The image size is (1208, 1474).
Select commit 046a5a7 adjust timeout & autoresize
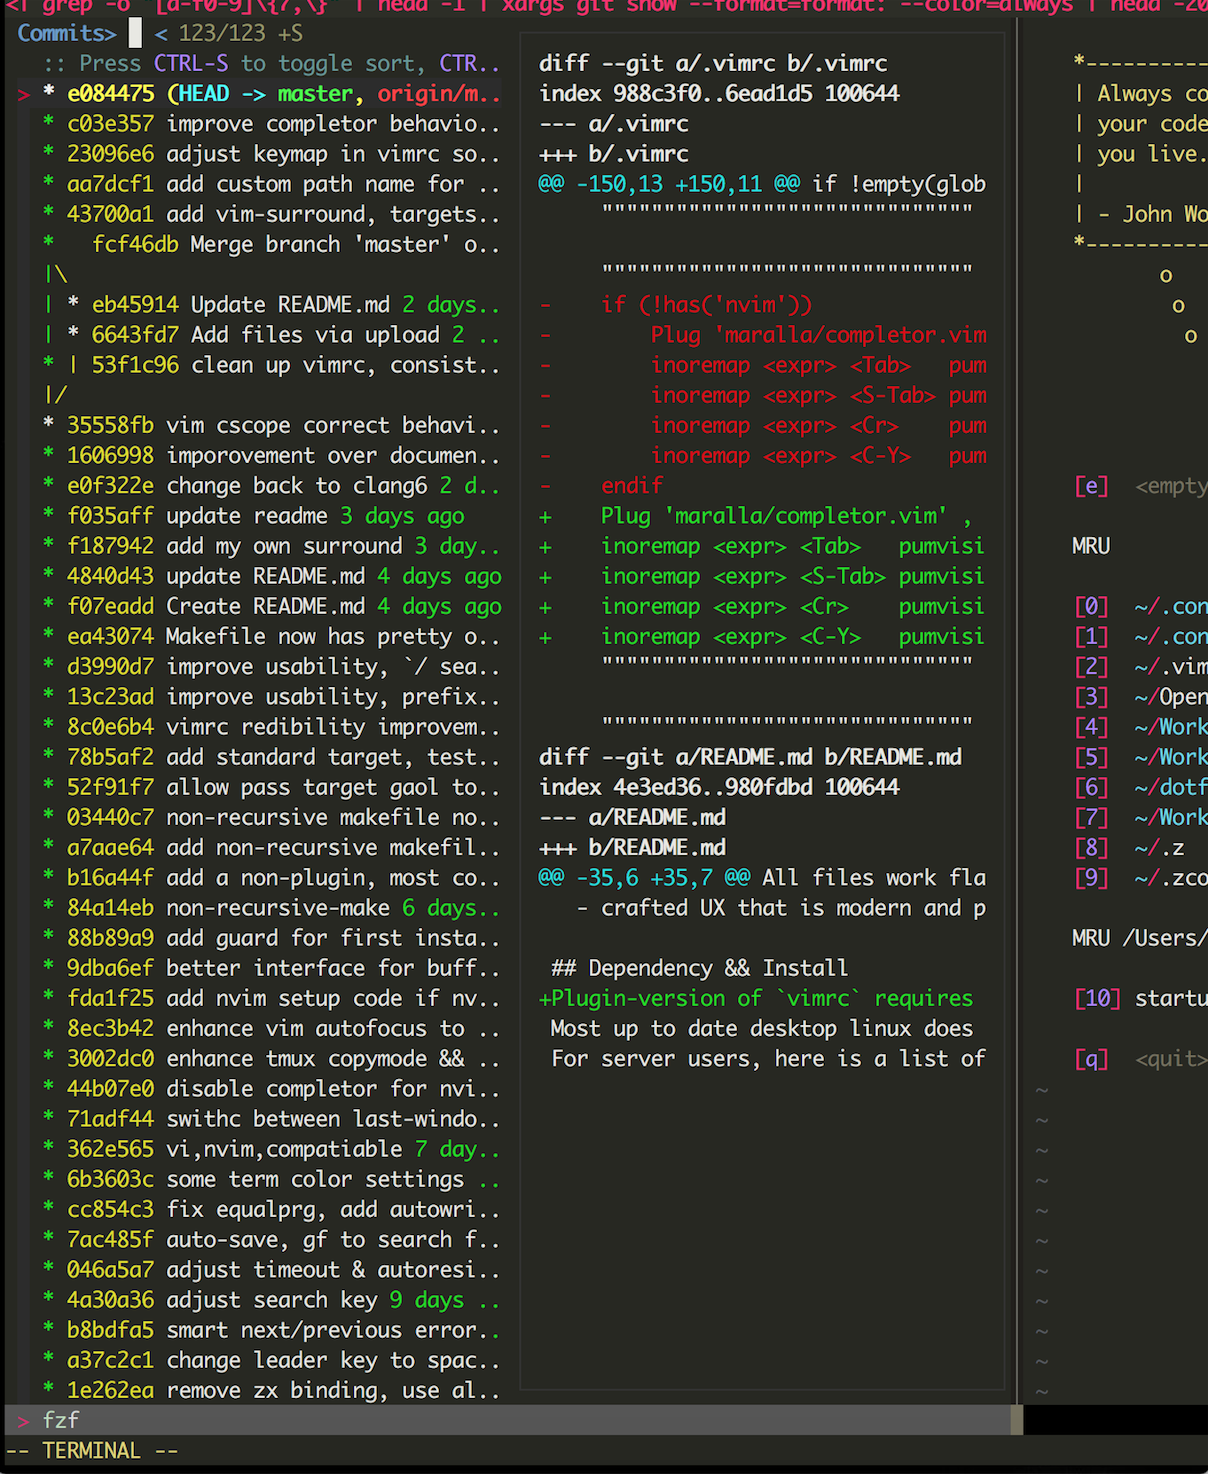point(270,1270)
